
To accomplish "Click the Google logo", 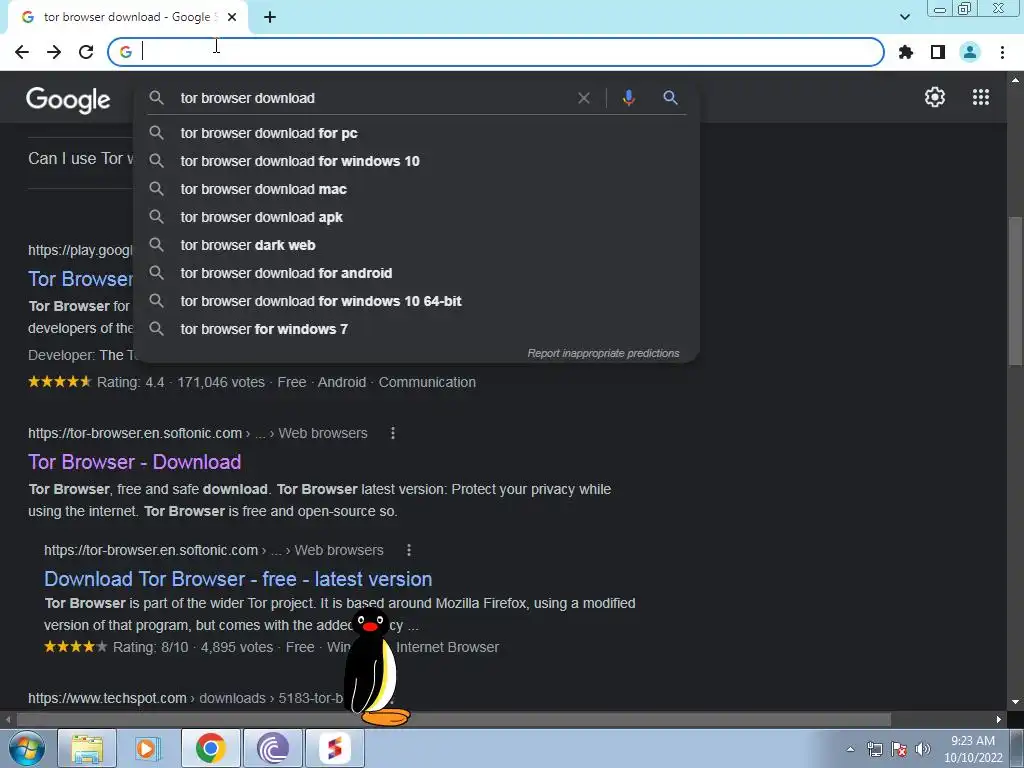I will pyautogui.click(x=68, y=100).
